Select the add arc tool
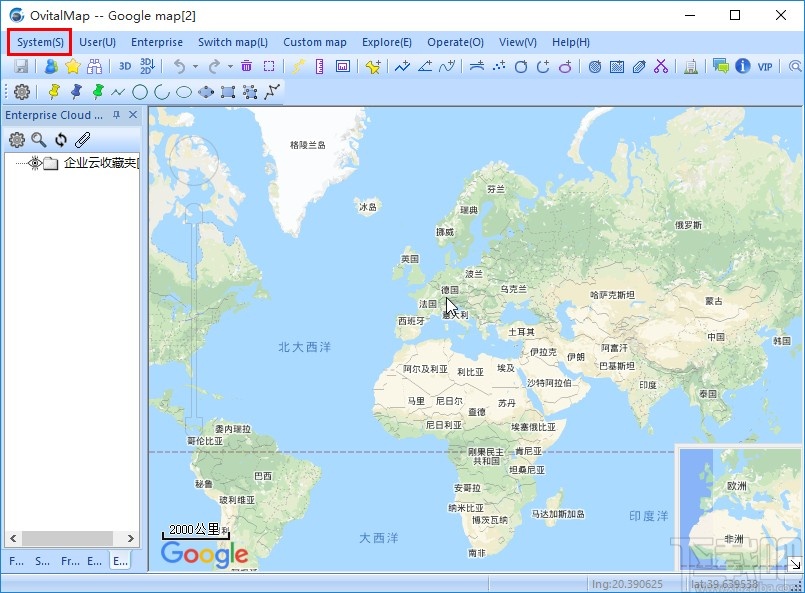 click(543, 66)
